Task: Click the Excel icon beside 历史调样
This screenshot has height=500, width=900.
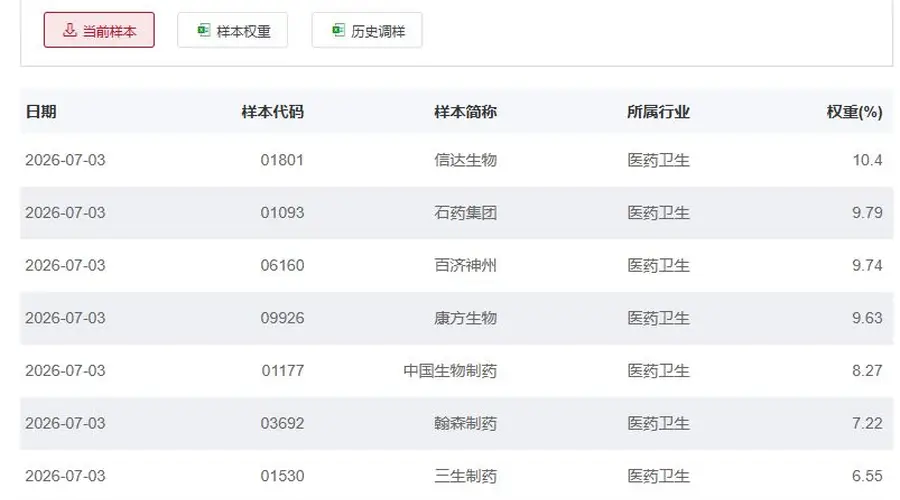Action: pos(338,30)
